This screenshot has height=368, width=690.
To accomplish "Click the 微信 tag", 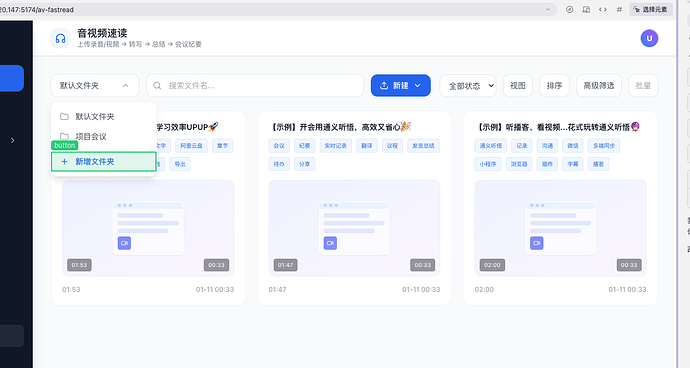I will (573, 146).
